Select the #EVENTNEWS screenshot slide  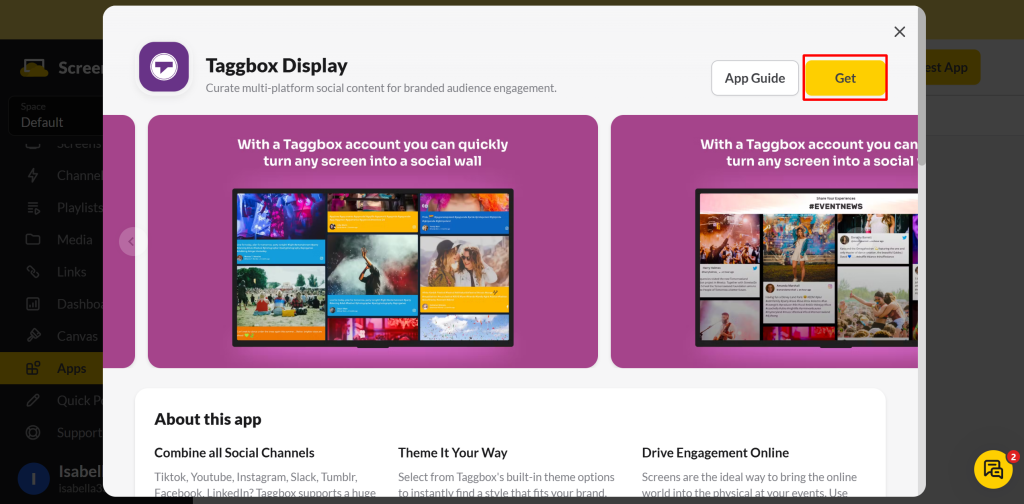point(764,242)
